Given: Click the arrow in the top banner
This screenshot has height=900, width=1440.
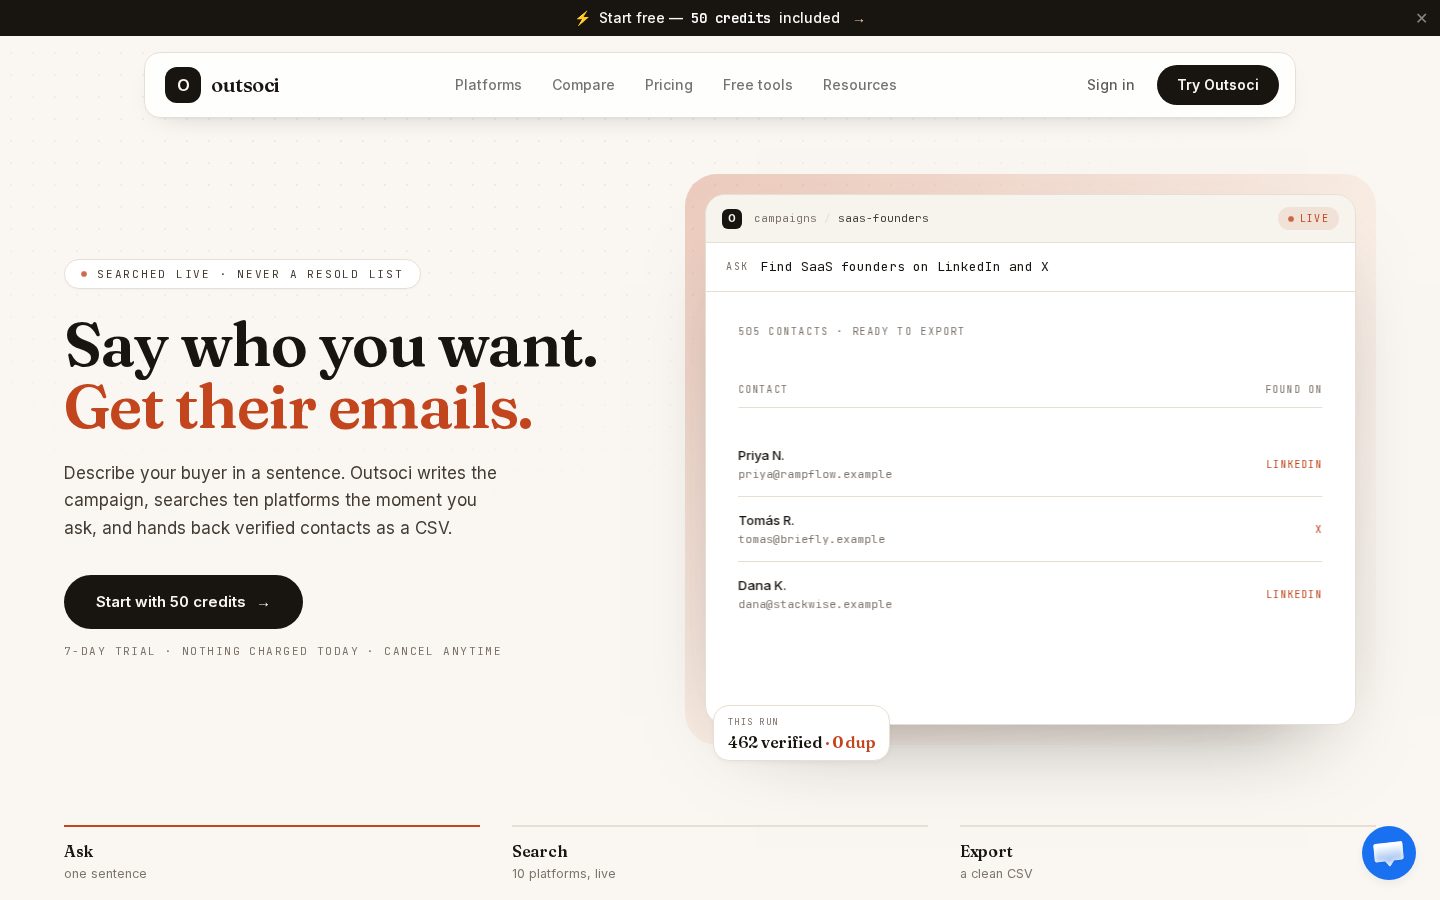Looking at the screenshot, I should (x=859, y=19).
